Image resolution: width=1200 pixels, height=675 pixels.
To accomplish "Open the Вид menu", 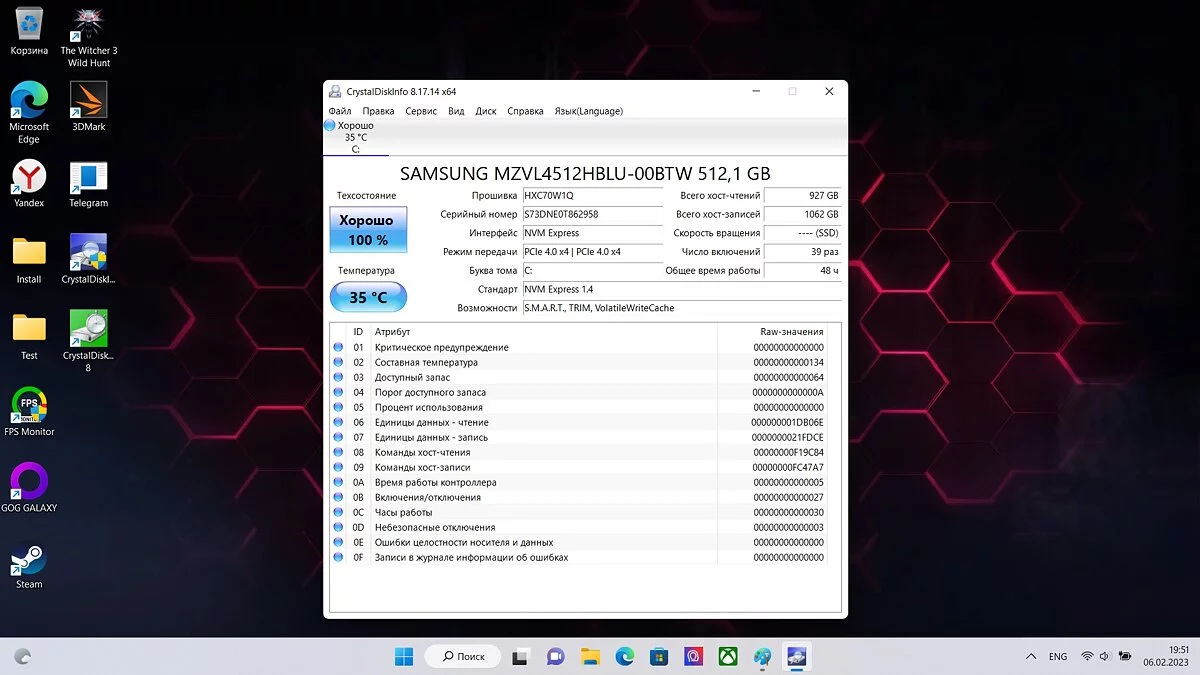I will tap(456, 111).
